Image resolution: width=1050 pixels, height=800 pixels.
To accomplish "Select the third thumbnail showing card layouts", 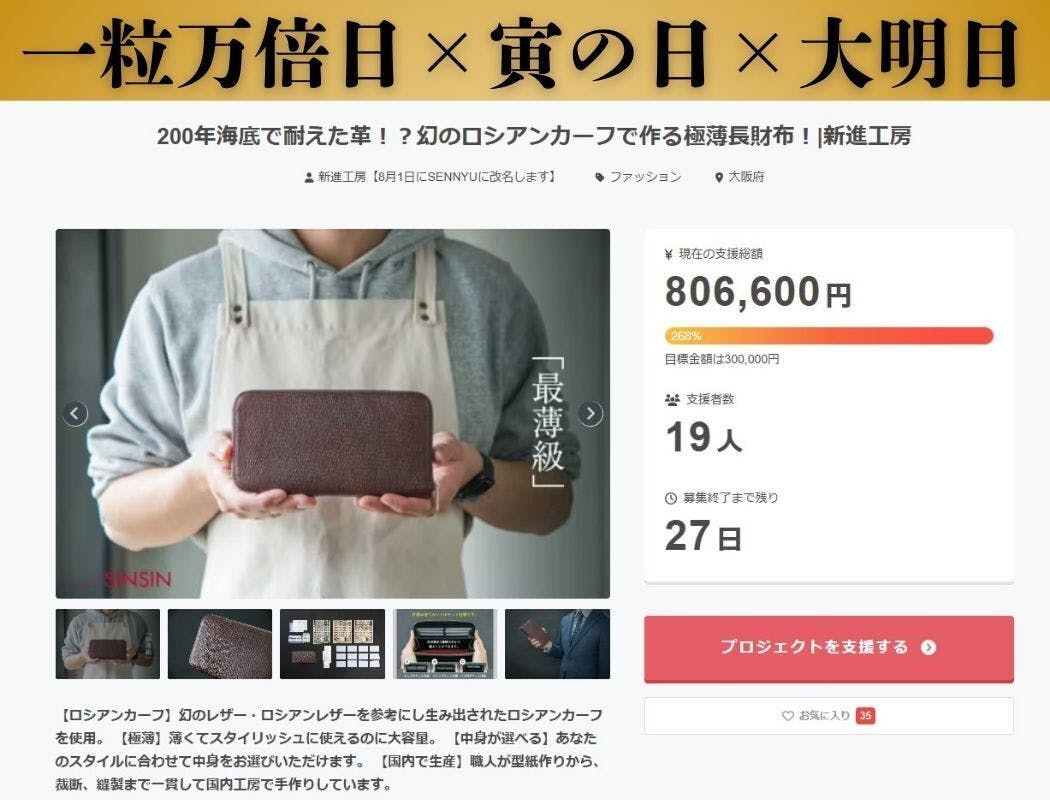I will pyautogui.click(x=332, y=644).
